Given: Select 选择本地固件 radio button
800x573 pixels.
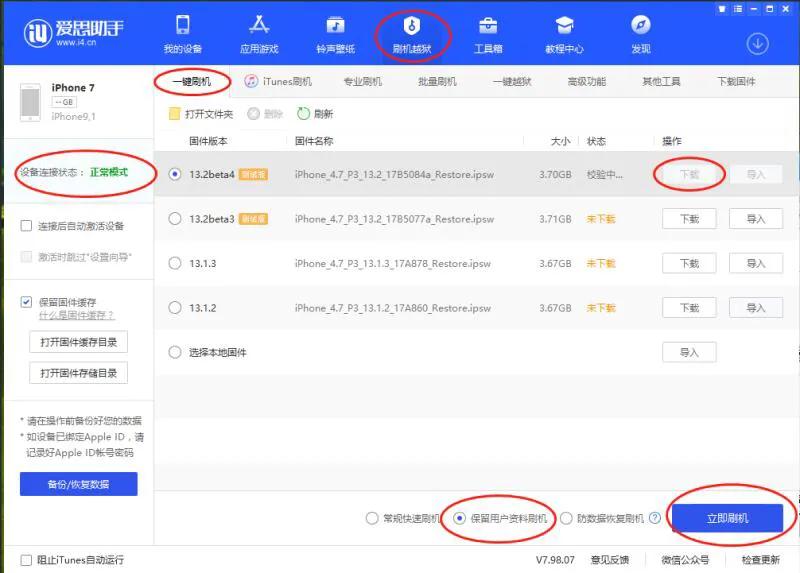Looking at the screenshot, I should pyautogui.click(x=175, y=352).
